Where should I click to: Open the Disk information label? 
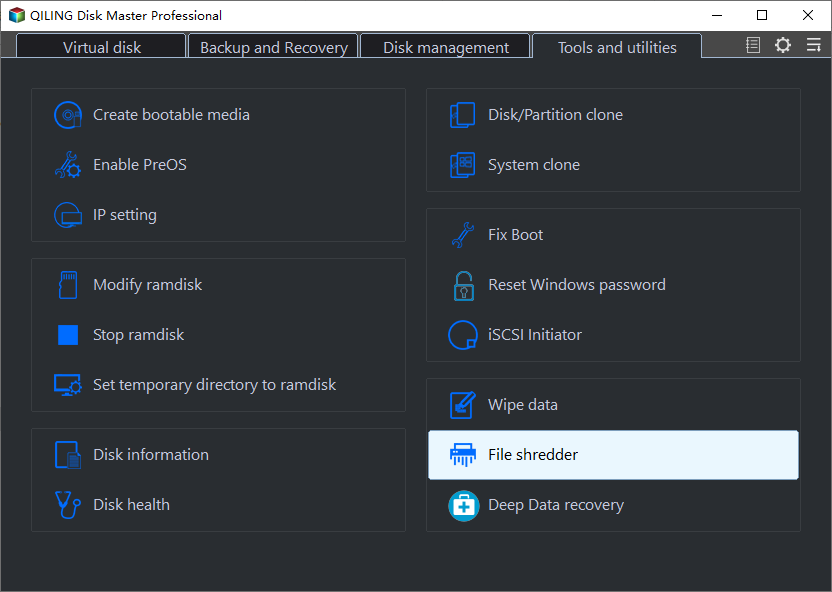(151, 455)
